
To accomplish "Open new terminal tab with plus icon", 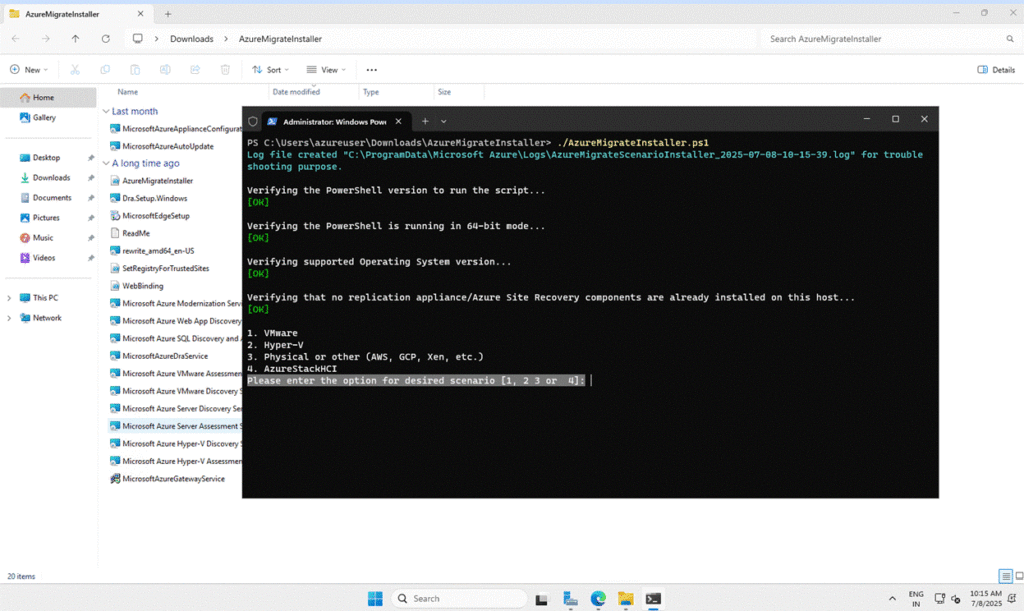I will pyautogui.click(x=425, y=121).
